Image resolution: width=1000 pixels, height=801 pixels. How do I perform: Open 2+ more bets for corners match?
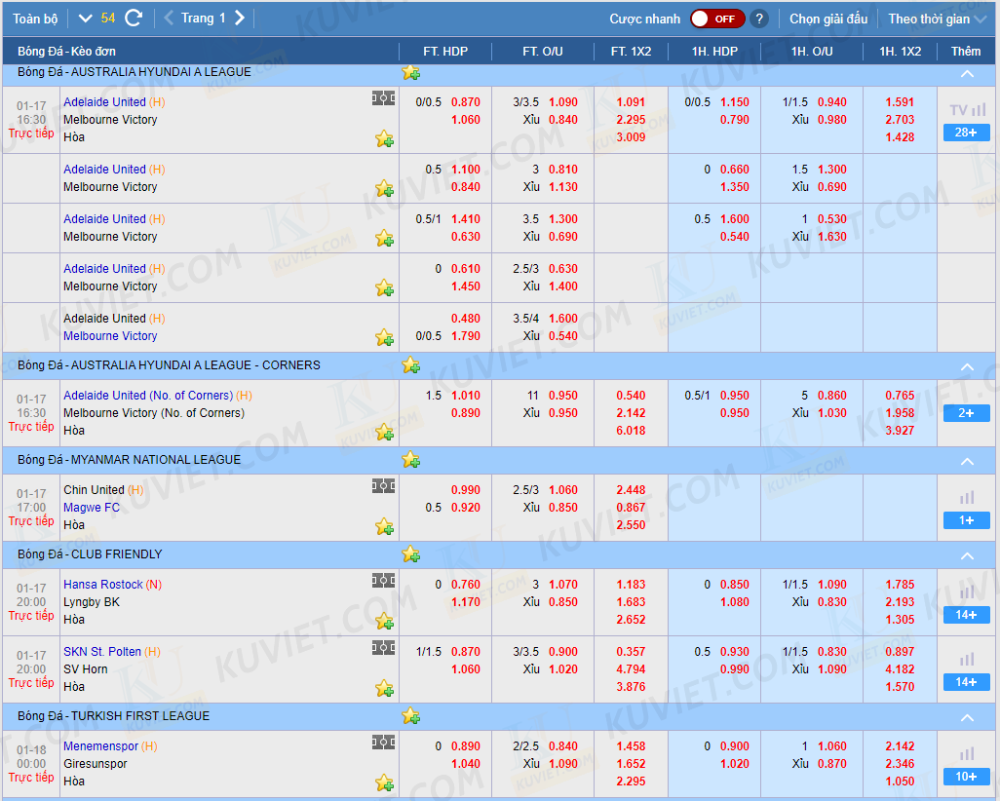(x=966, y=413)
